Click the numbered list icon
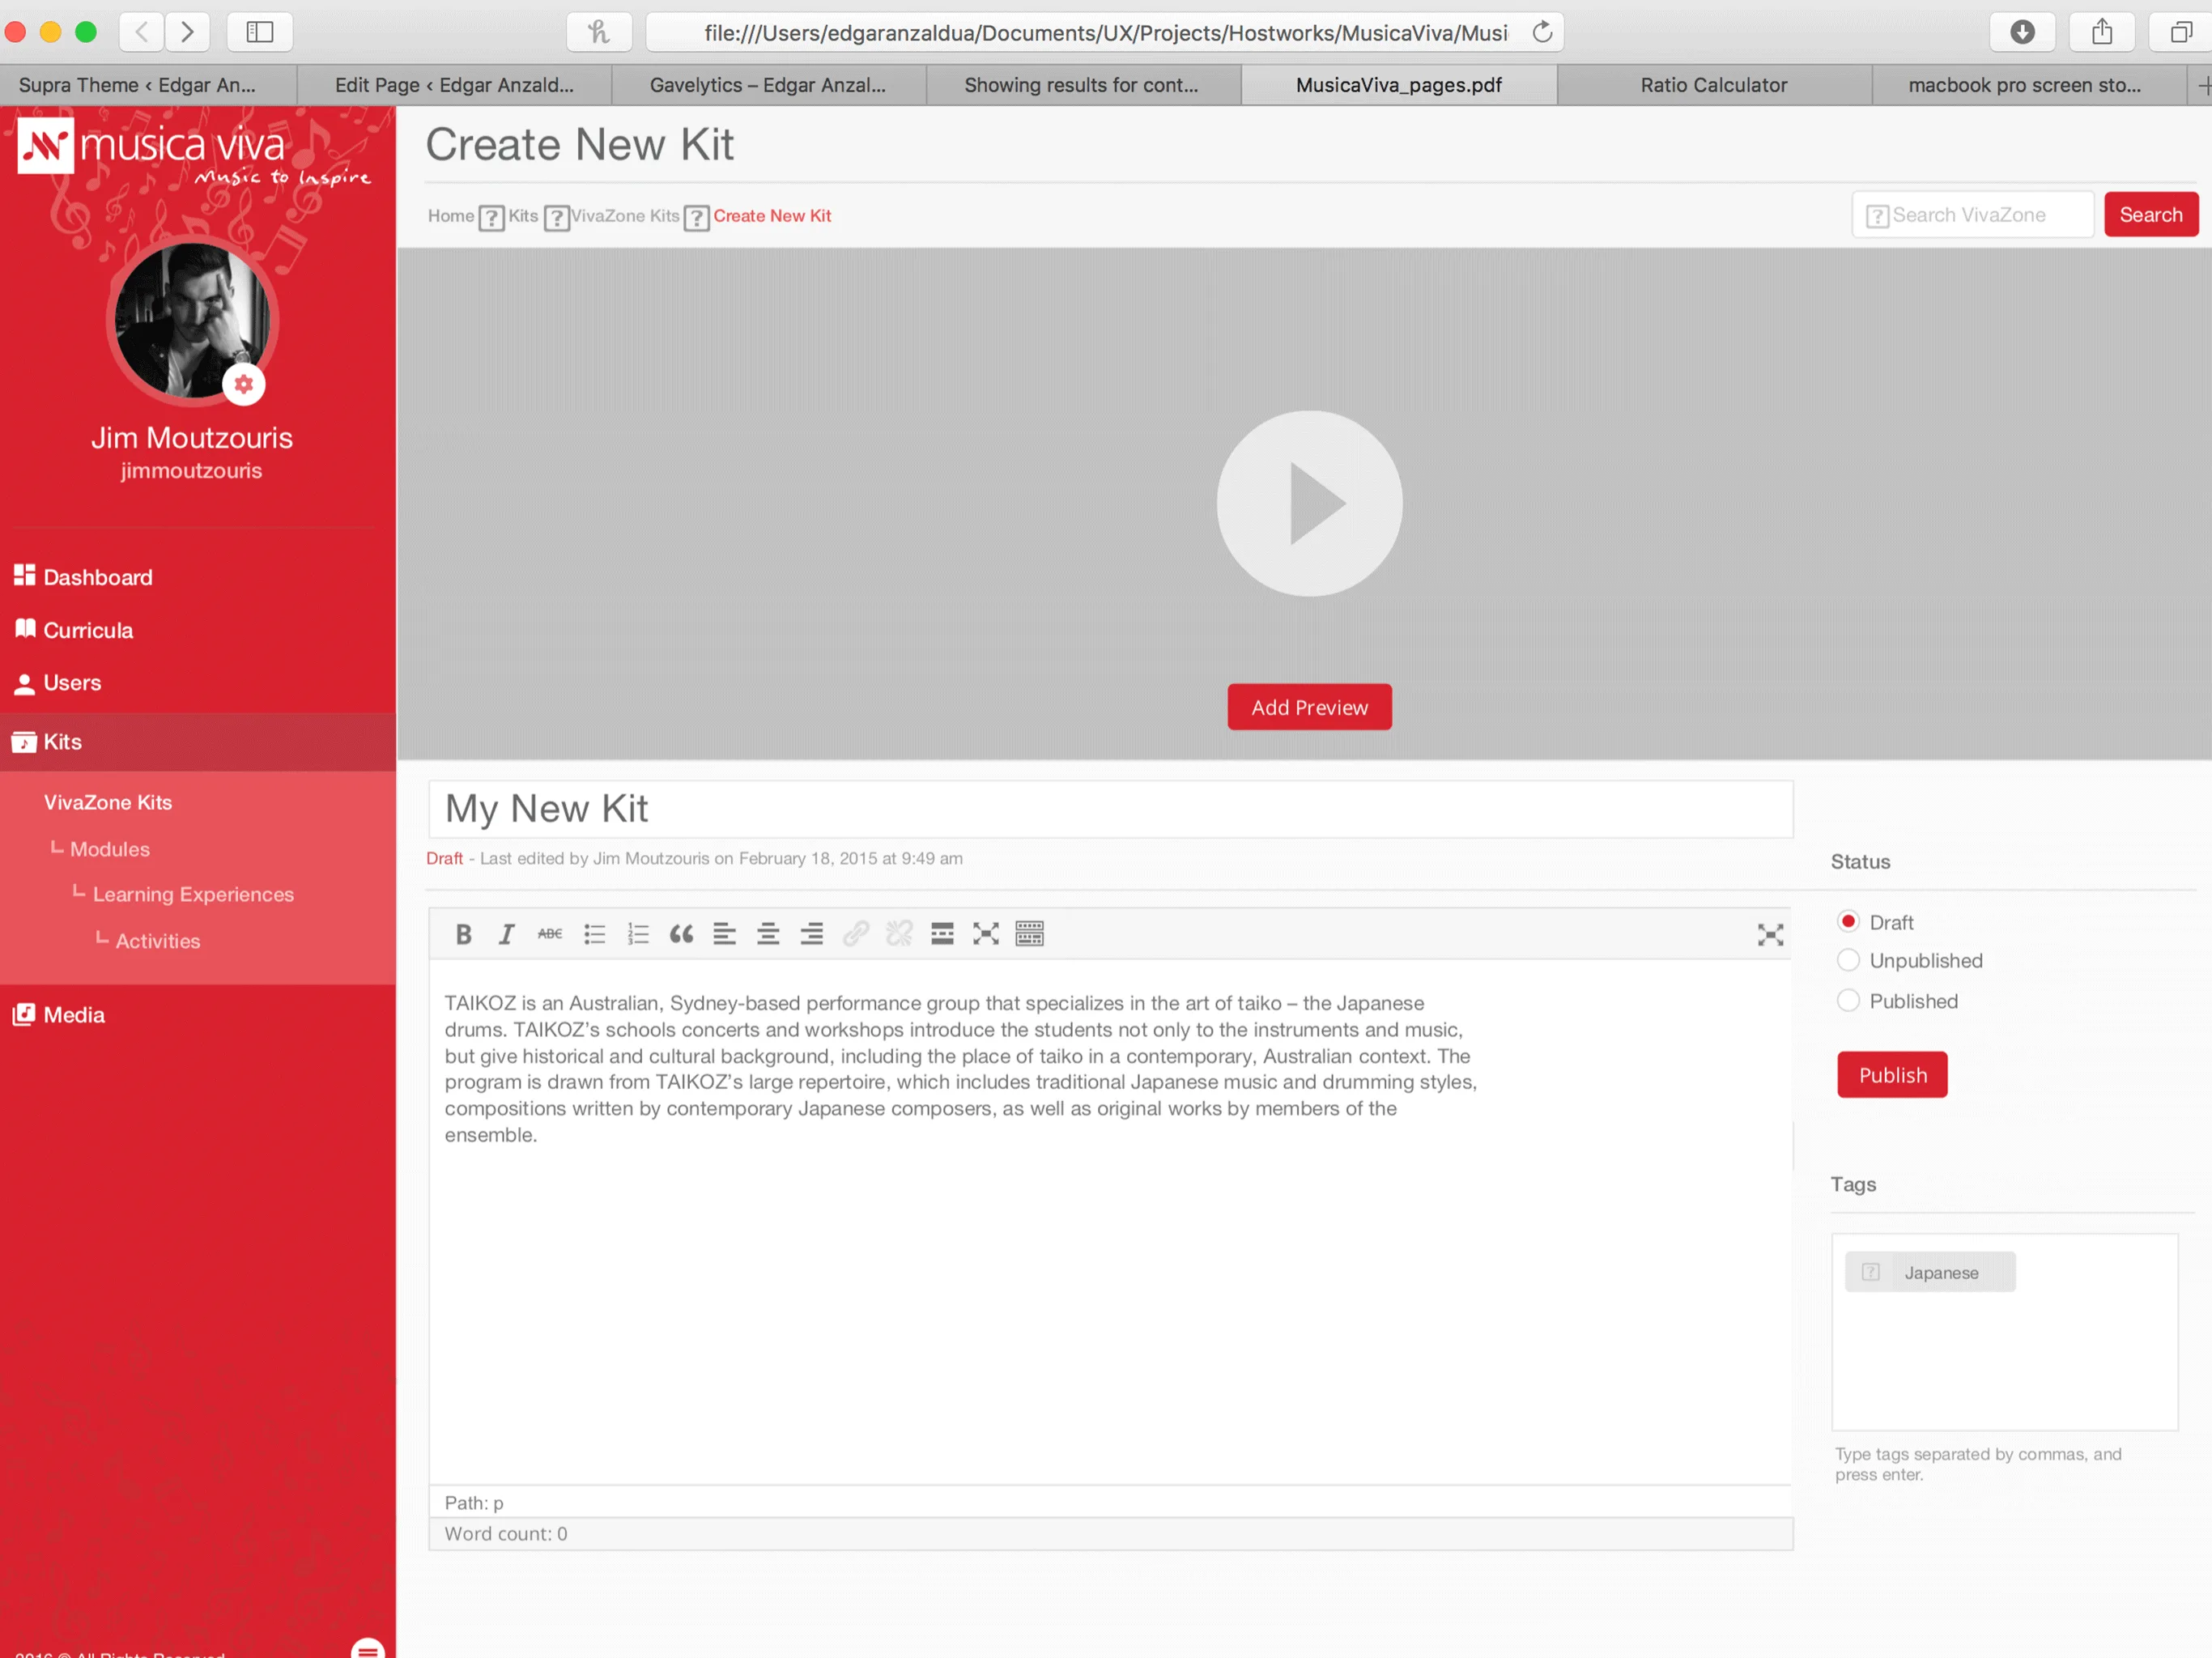Image resolution: width=2212 pixels, height=1658 pixels. [637, 934]
